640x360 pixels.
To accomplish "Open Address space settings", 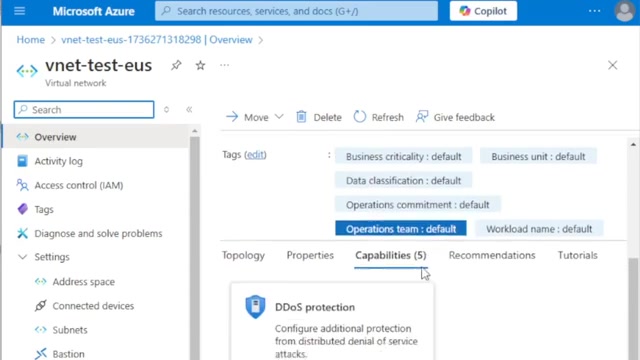I will coord(83,282).
